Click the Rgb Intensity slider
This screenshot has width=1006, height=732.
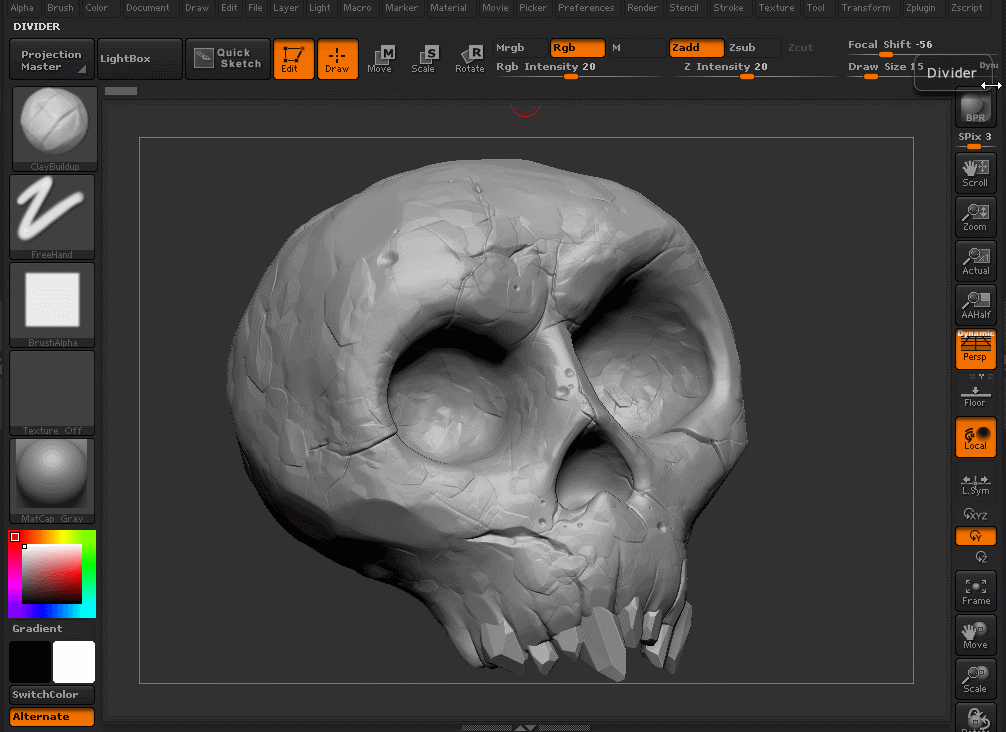tap(577, 68)
